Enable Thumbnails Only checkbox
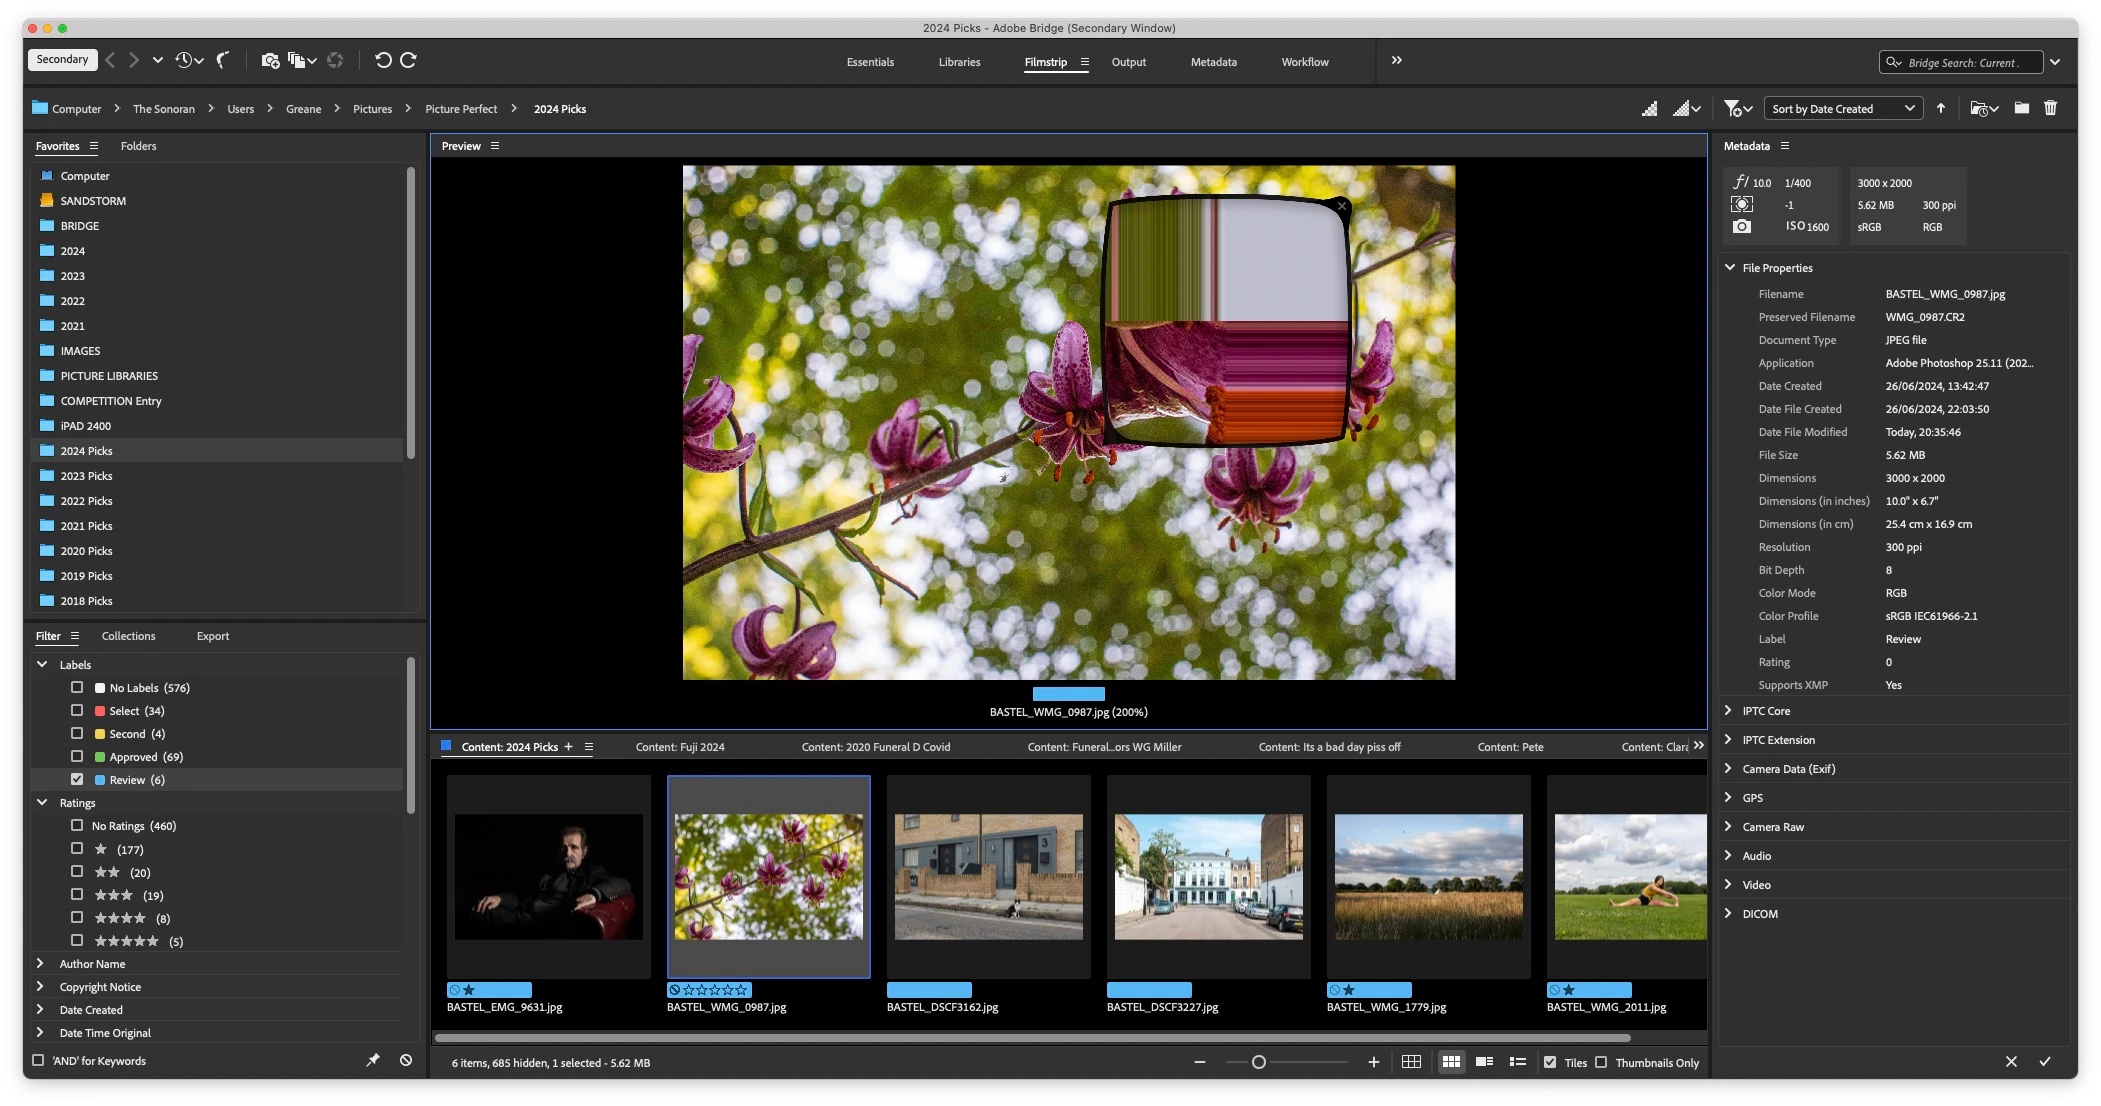Viewport: 2101px width, 1106px height. coord(1601,1062)
